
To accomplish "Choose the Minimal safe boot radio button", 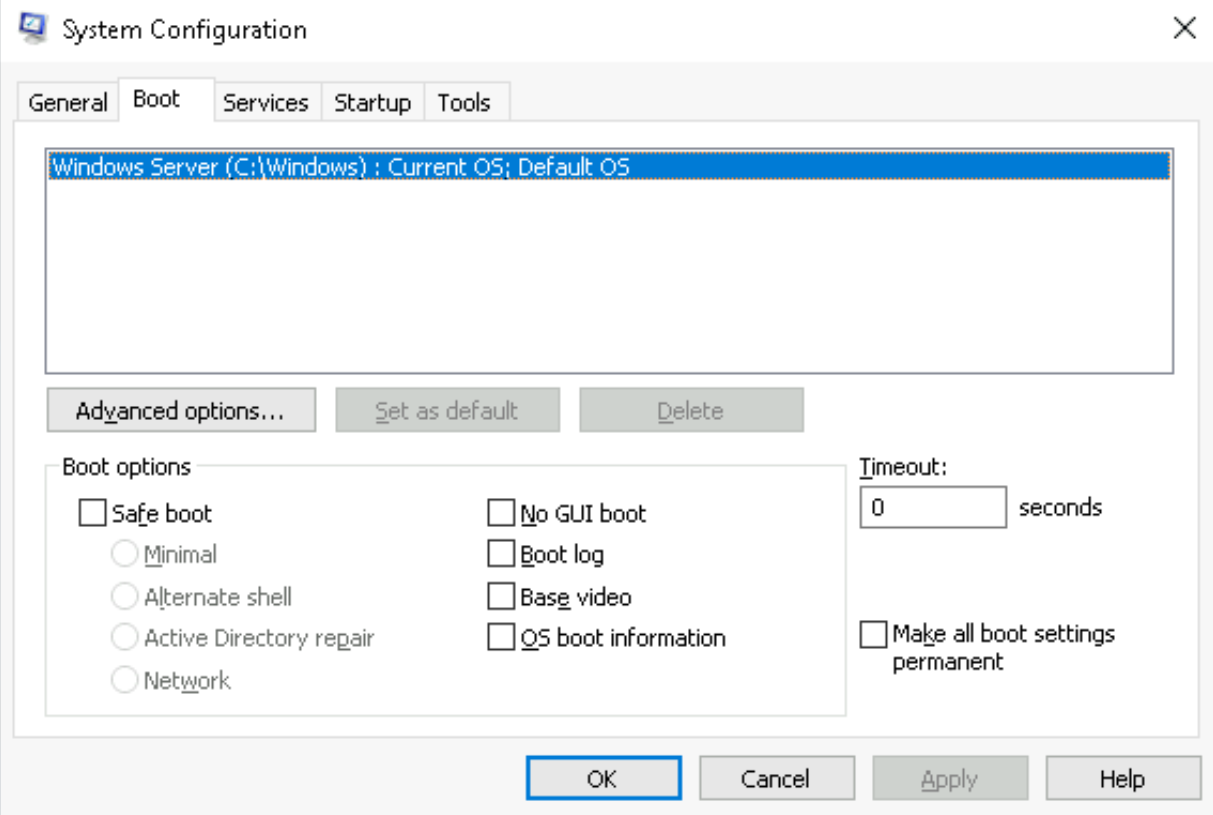I will [x=125, y=554].
